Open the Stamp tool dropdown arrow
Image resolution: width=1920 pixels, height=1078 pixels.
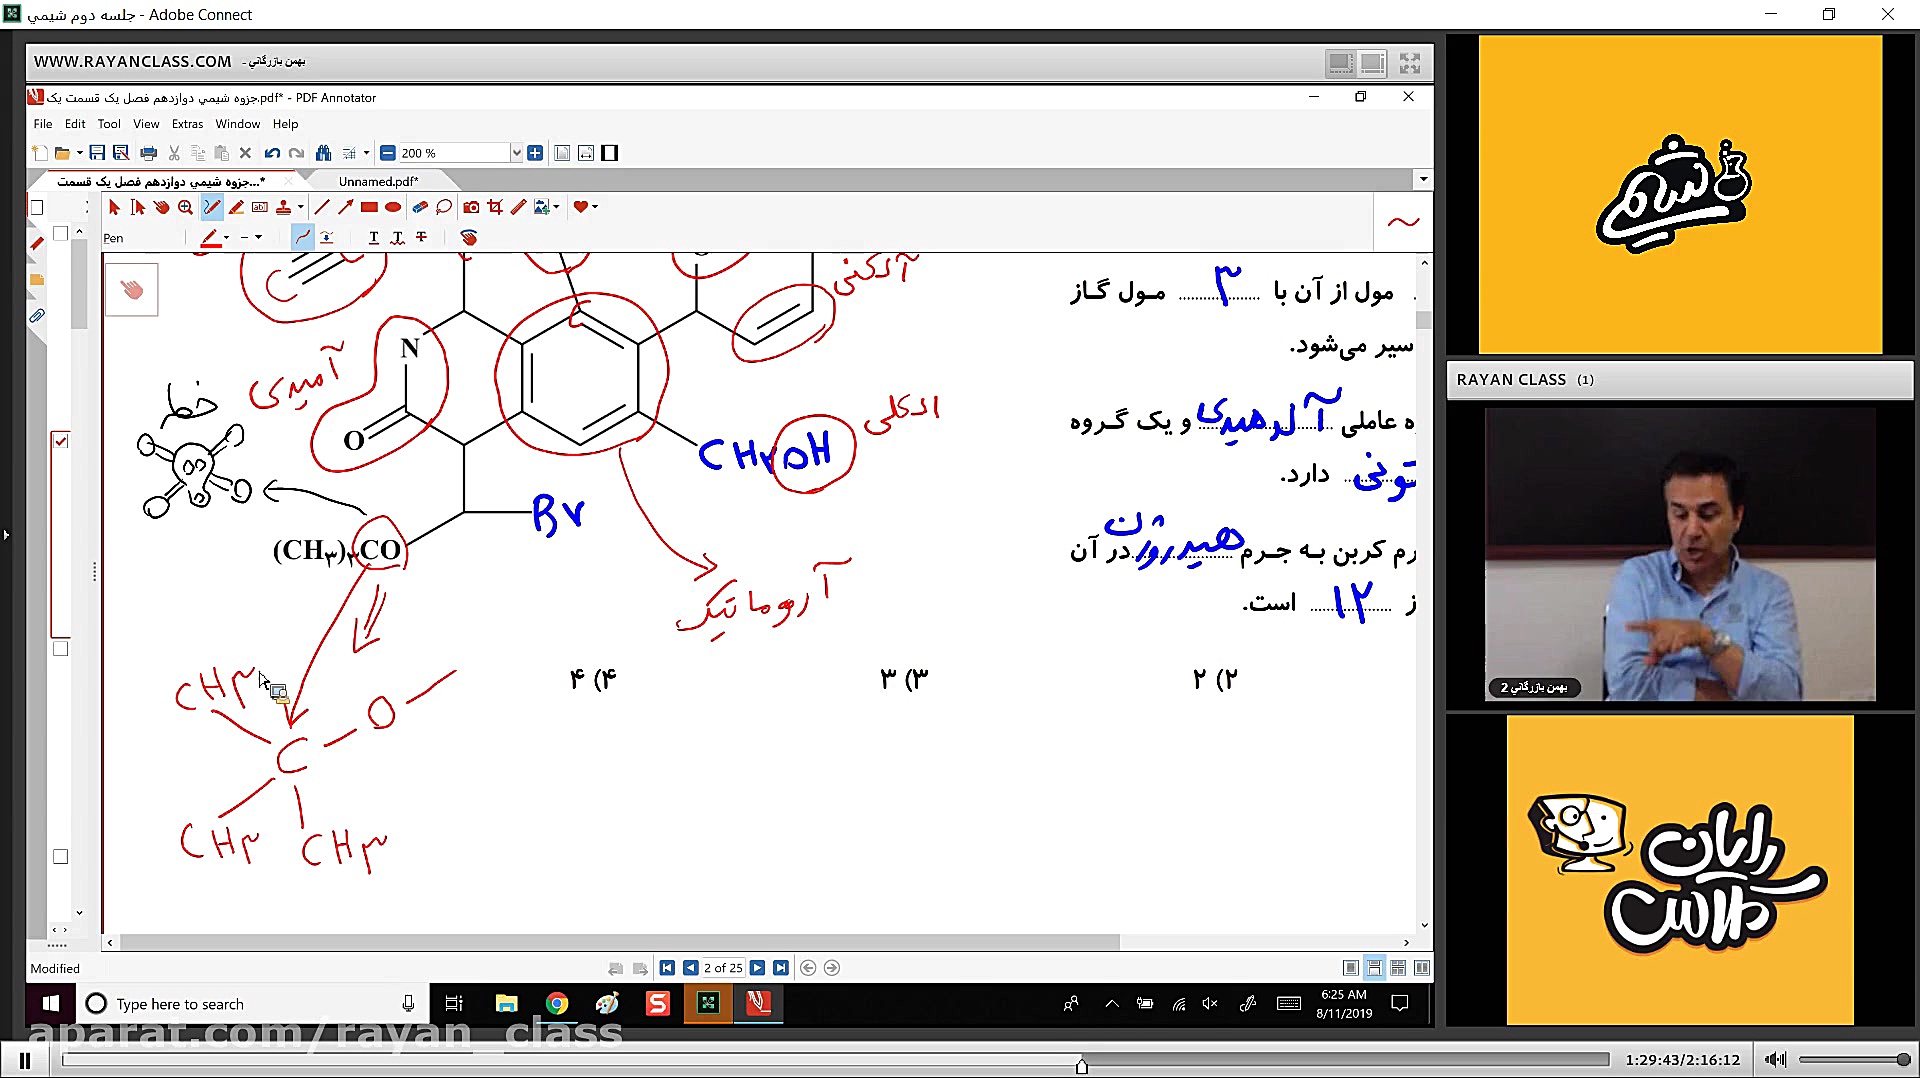click(x=300, y=207)
